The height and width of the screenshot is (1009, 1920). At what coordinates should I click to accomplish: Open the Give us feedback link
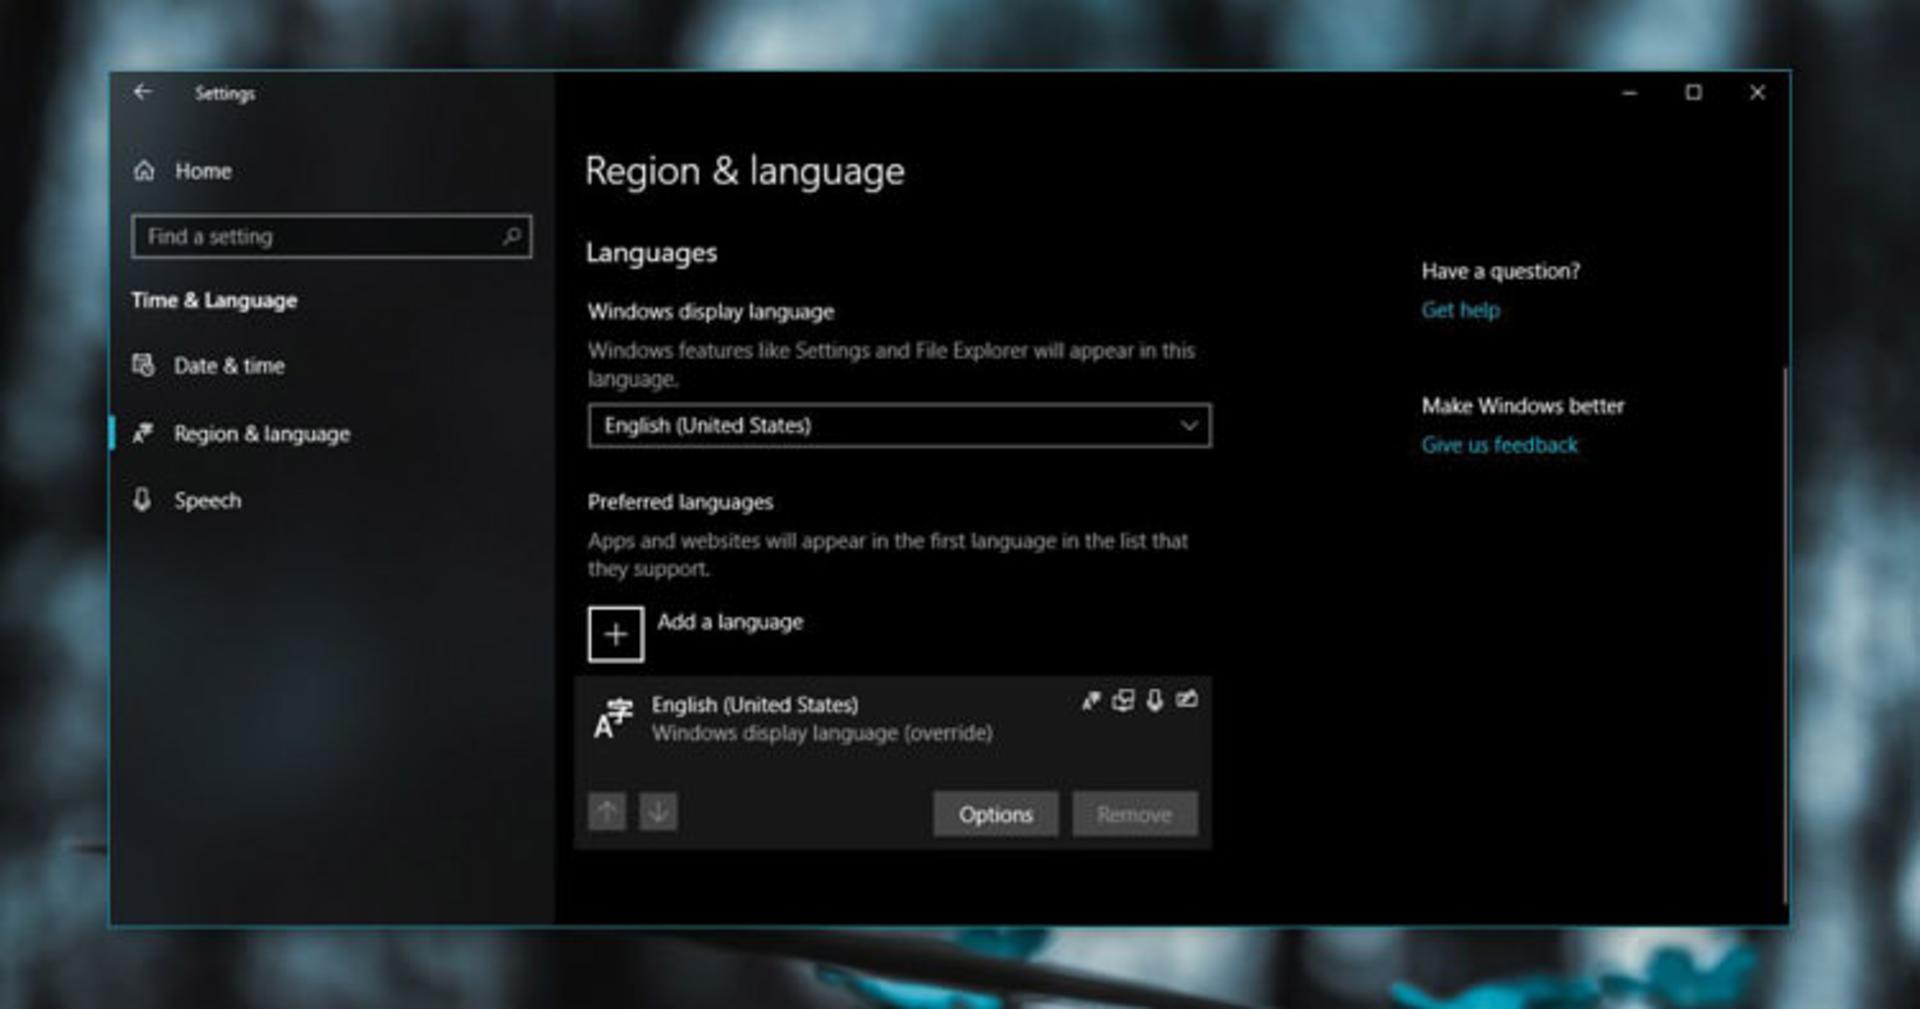[1500, 445]
